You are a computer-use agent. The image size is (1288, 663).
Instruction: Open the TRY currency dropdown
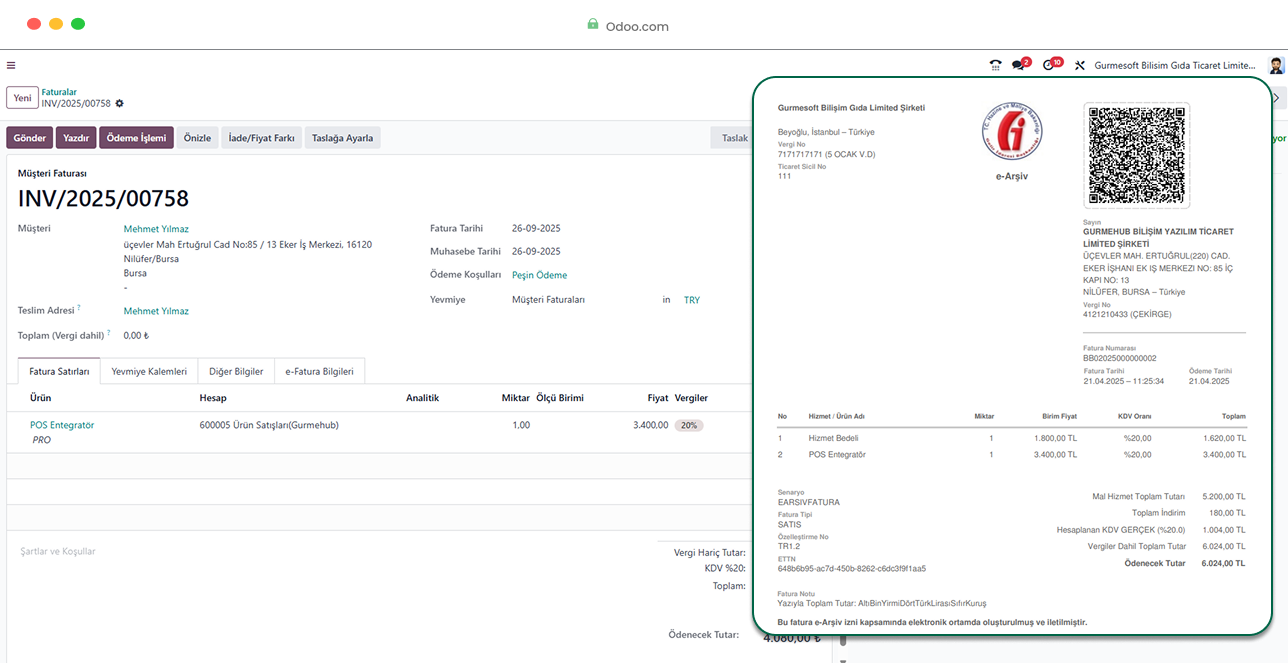[x=692, y=300]
